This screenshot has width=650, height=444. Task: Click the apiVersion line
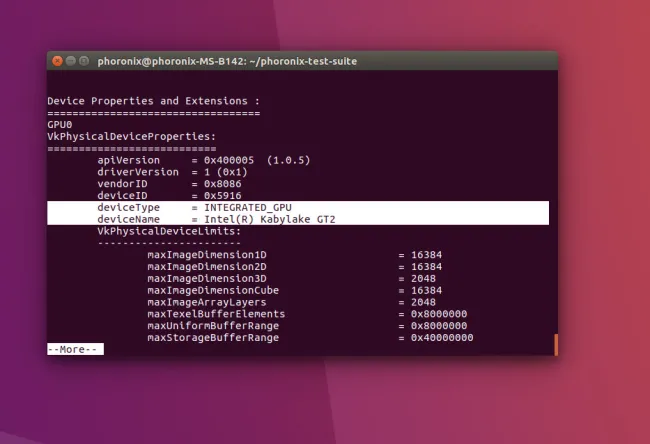coord(204,160)
